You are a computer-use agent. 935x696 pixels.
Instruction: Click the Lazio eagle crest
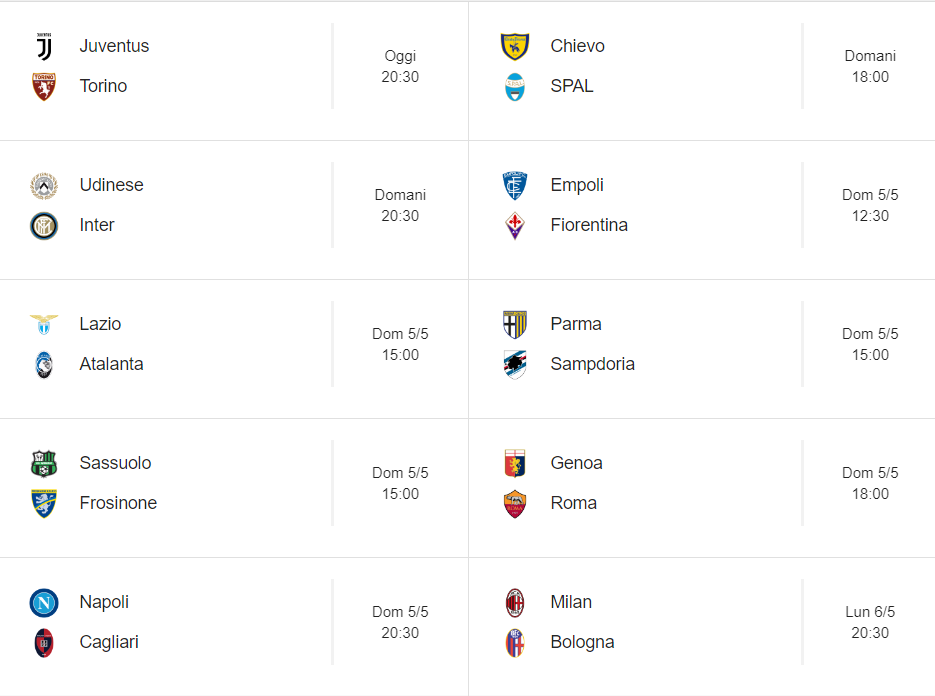click(x=44, y=324)
